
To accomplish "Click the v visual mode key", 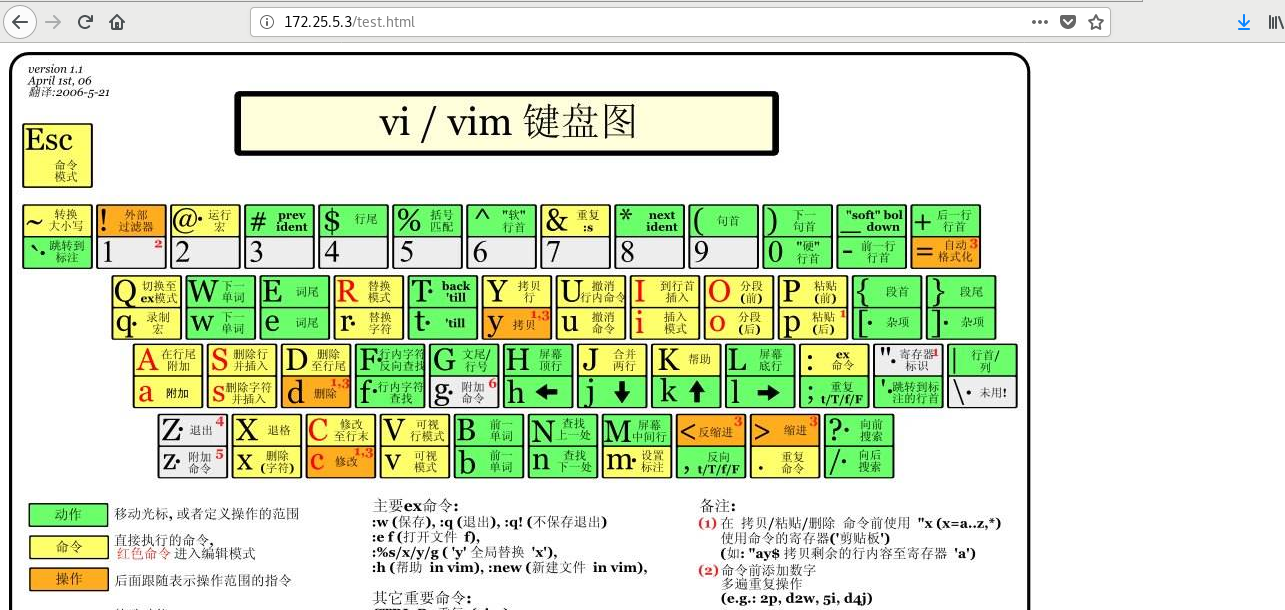I will (x=414, y=462).
